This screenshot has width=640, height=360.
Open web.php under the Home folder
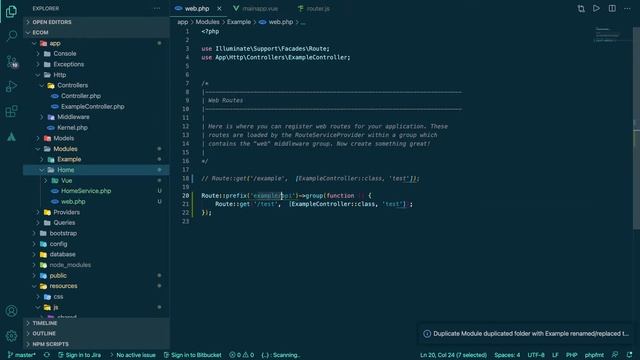point(96,202)
